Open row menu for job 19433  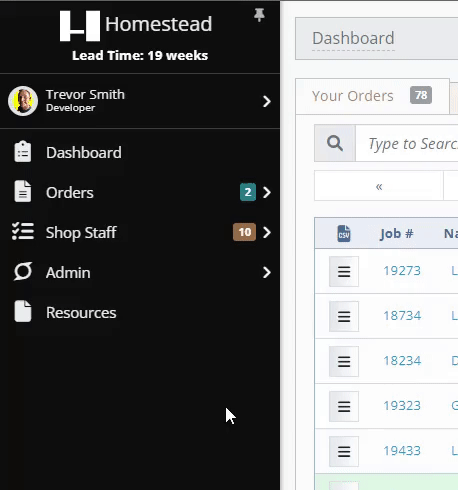tap(344, 451)
